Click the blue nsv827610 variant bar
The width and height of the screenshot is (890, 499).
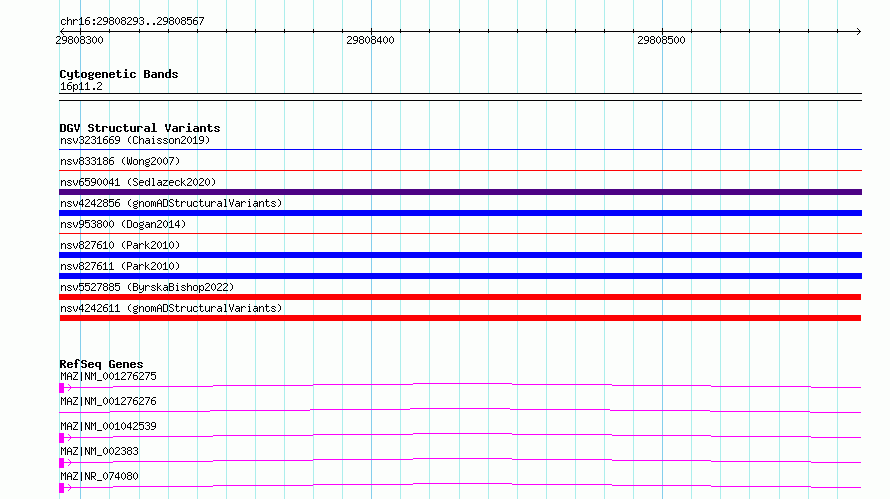460,255
